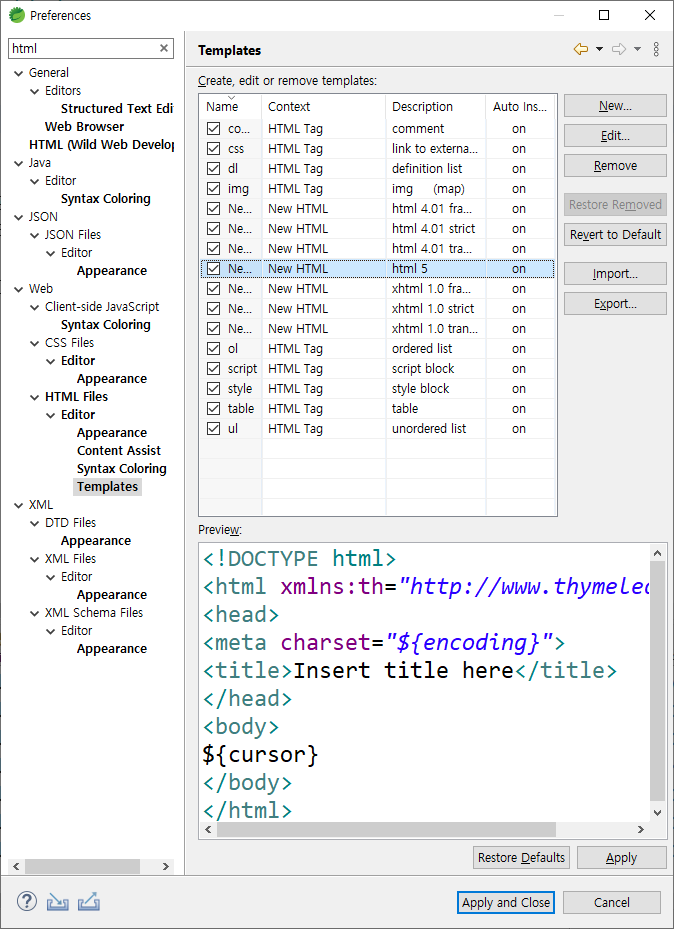This screenshot has width=674, height=929.
Task: Click Revert to Default button
Action: click(x=615, y=235)
